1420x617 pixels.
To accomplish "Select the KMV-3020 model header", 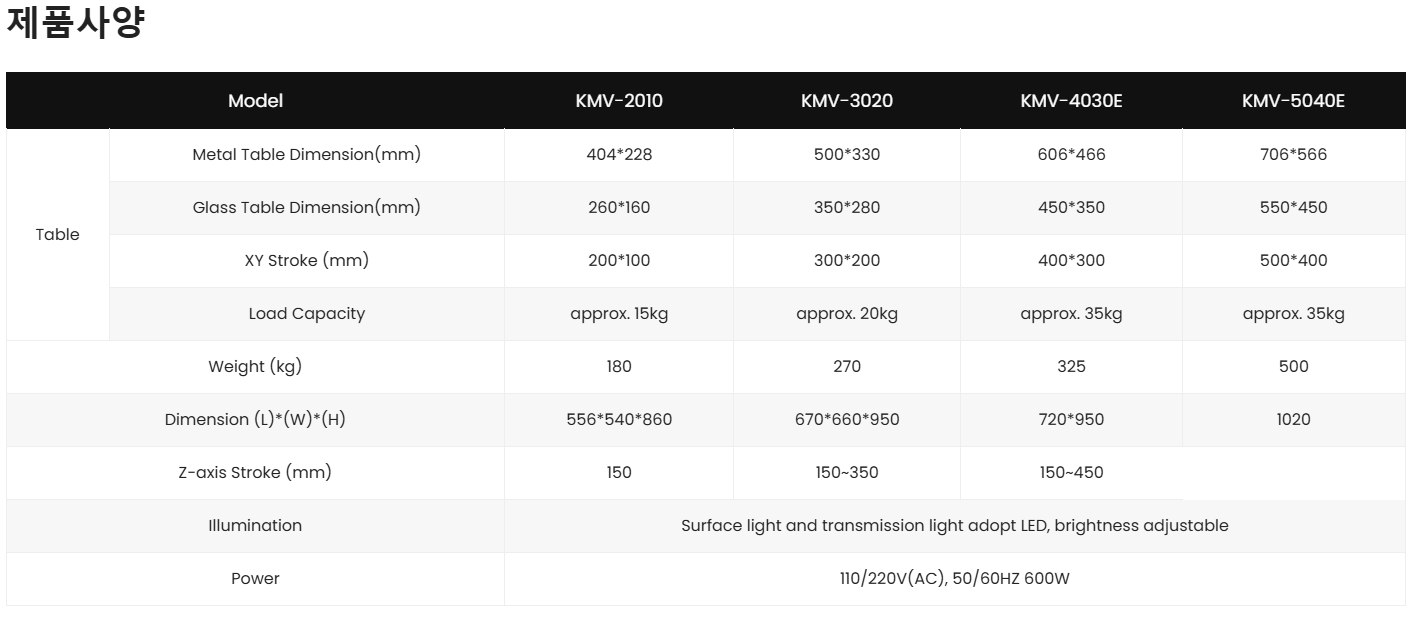I will (847, 101).
